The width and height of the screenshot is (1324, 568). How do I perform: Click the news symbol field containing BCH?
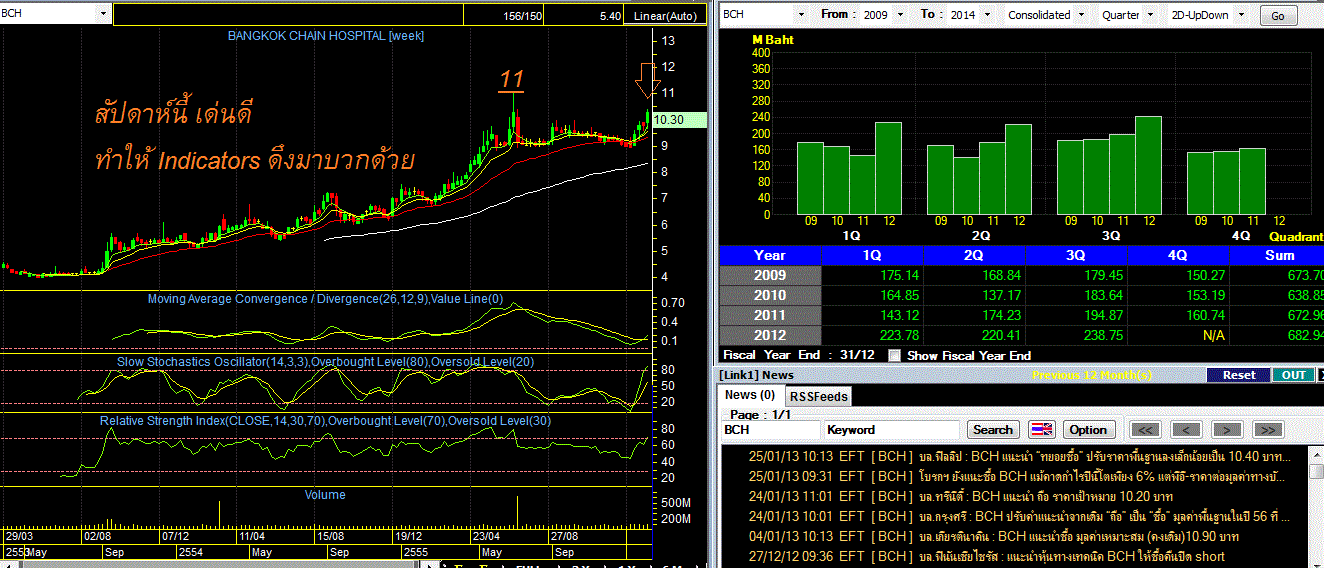click(770, 429)
